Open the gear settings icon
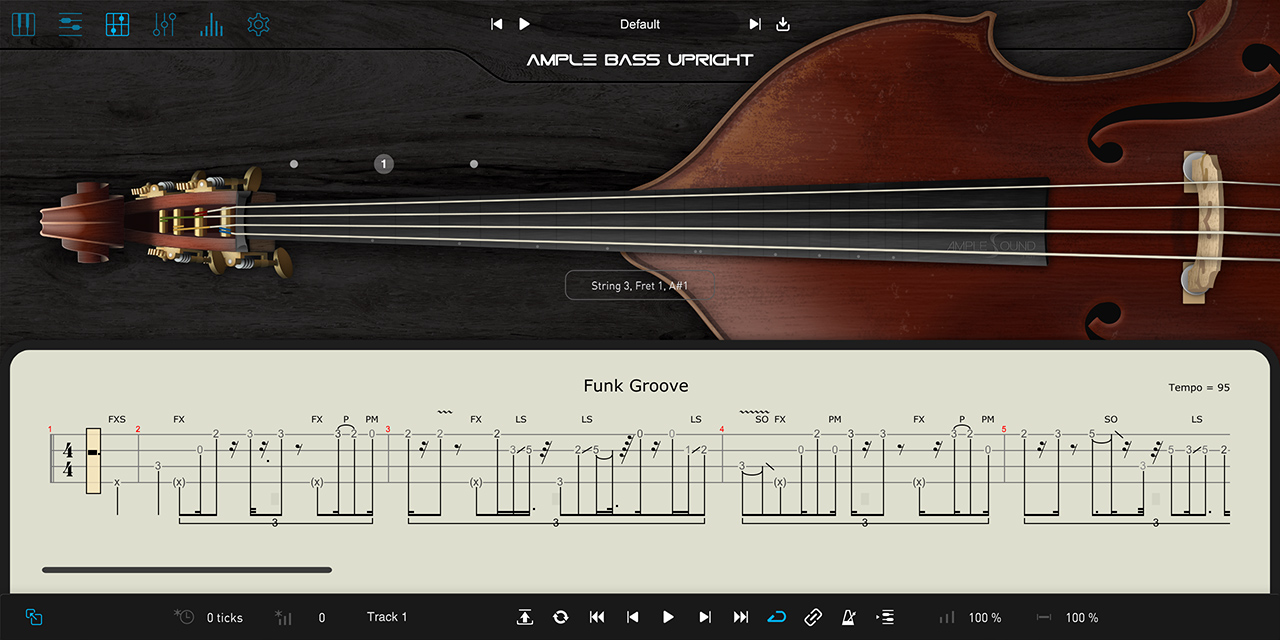 tap(259, 24)
